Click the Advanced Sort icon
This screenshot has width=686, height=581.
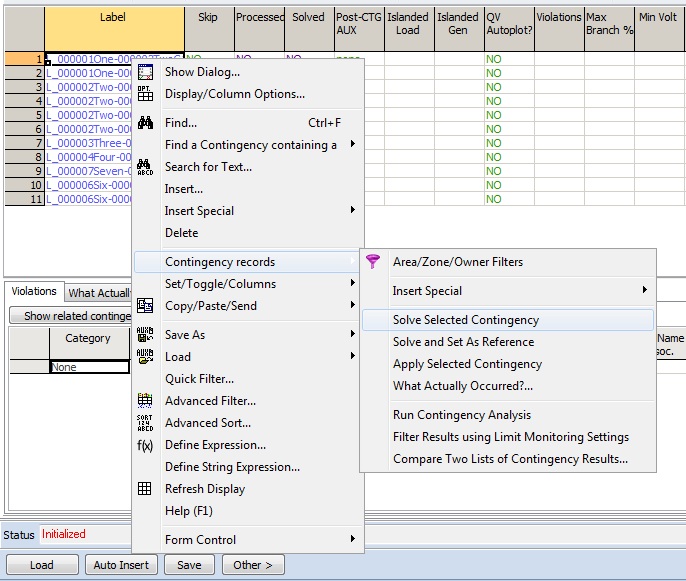click(145, 423)
